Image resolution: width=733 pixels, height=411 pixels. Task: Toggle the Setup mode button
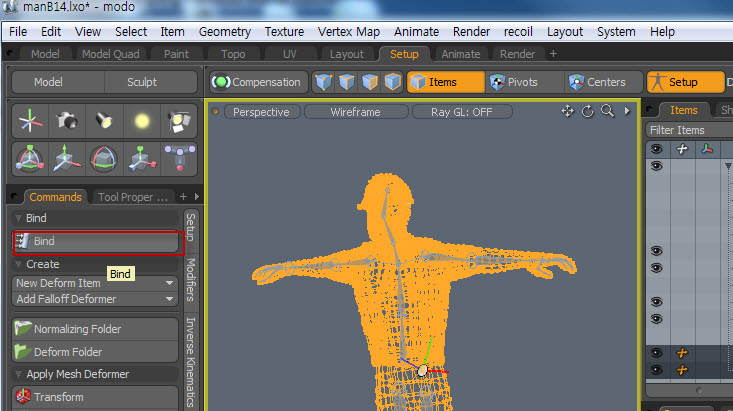[684, 82]
